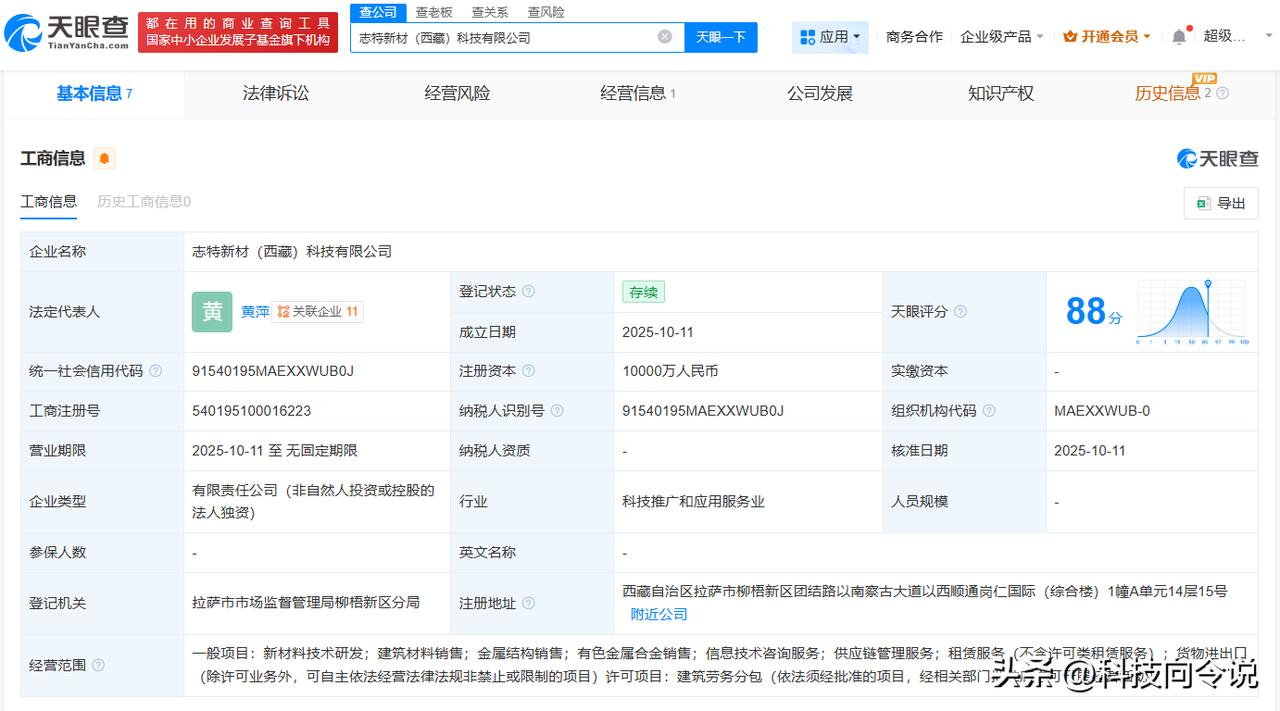This screenshot has width=1280, height=711.
Task: Click the company name search input field
Action: [x=505, y=37]
